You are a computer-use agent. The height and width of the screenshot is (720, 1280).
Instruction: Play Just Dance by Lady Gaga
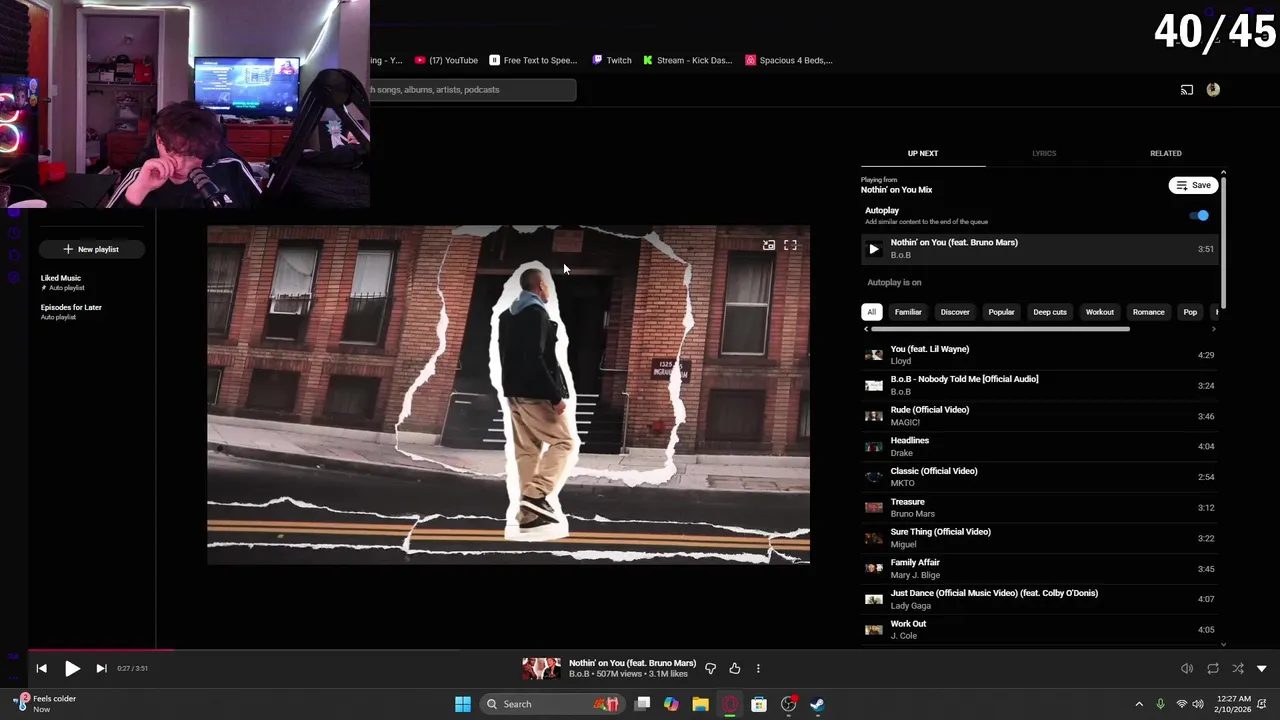(x=1040, y=599)
